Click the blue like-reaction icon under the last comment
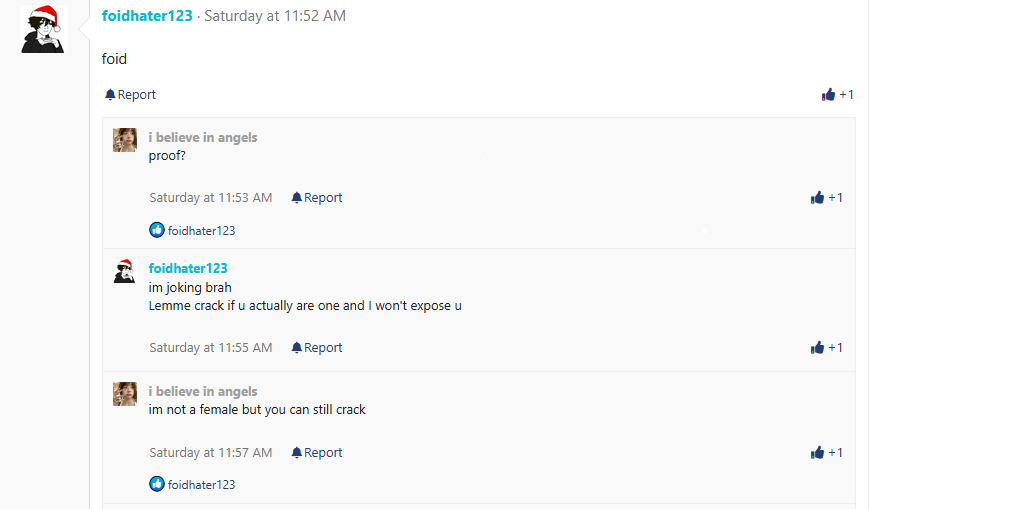 click(x=157, y=485)
